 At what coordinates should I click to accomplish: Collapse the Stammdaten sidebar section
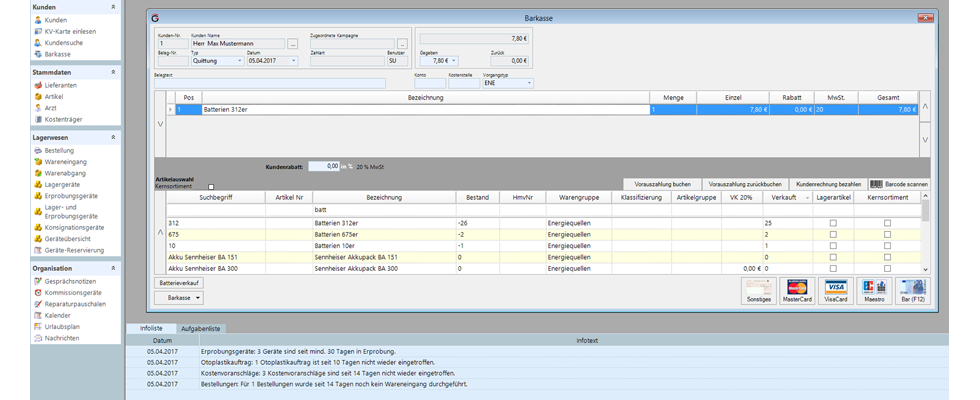[113, 72]
